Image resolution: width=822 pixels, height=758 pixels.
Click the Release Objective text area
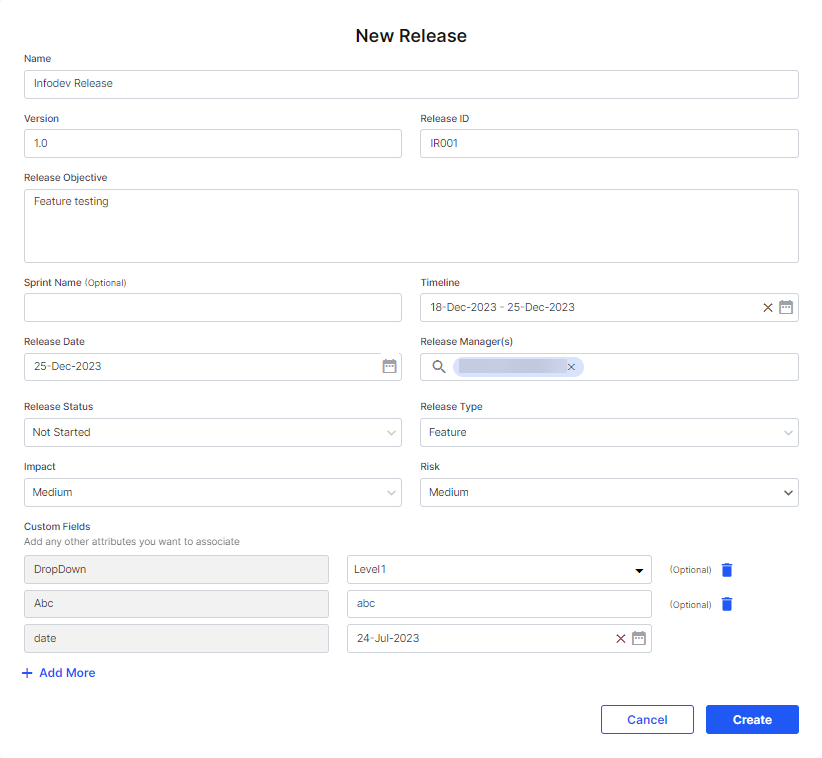click(411, 225)
